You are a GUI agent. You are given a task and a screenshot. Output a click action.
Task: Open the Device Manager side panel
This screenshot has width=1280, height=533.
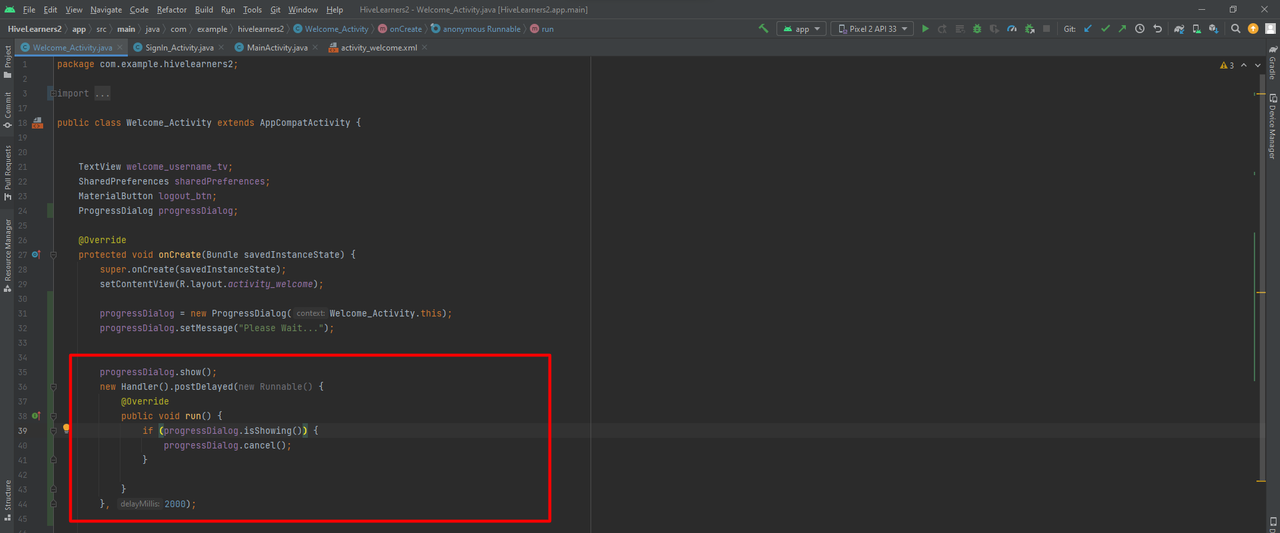pyautogui.click(x=1272, y=127)
